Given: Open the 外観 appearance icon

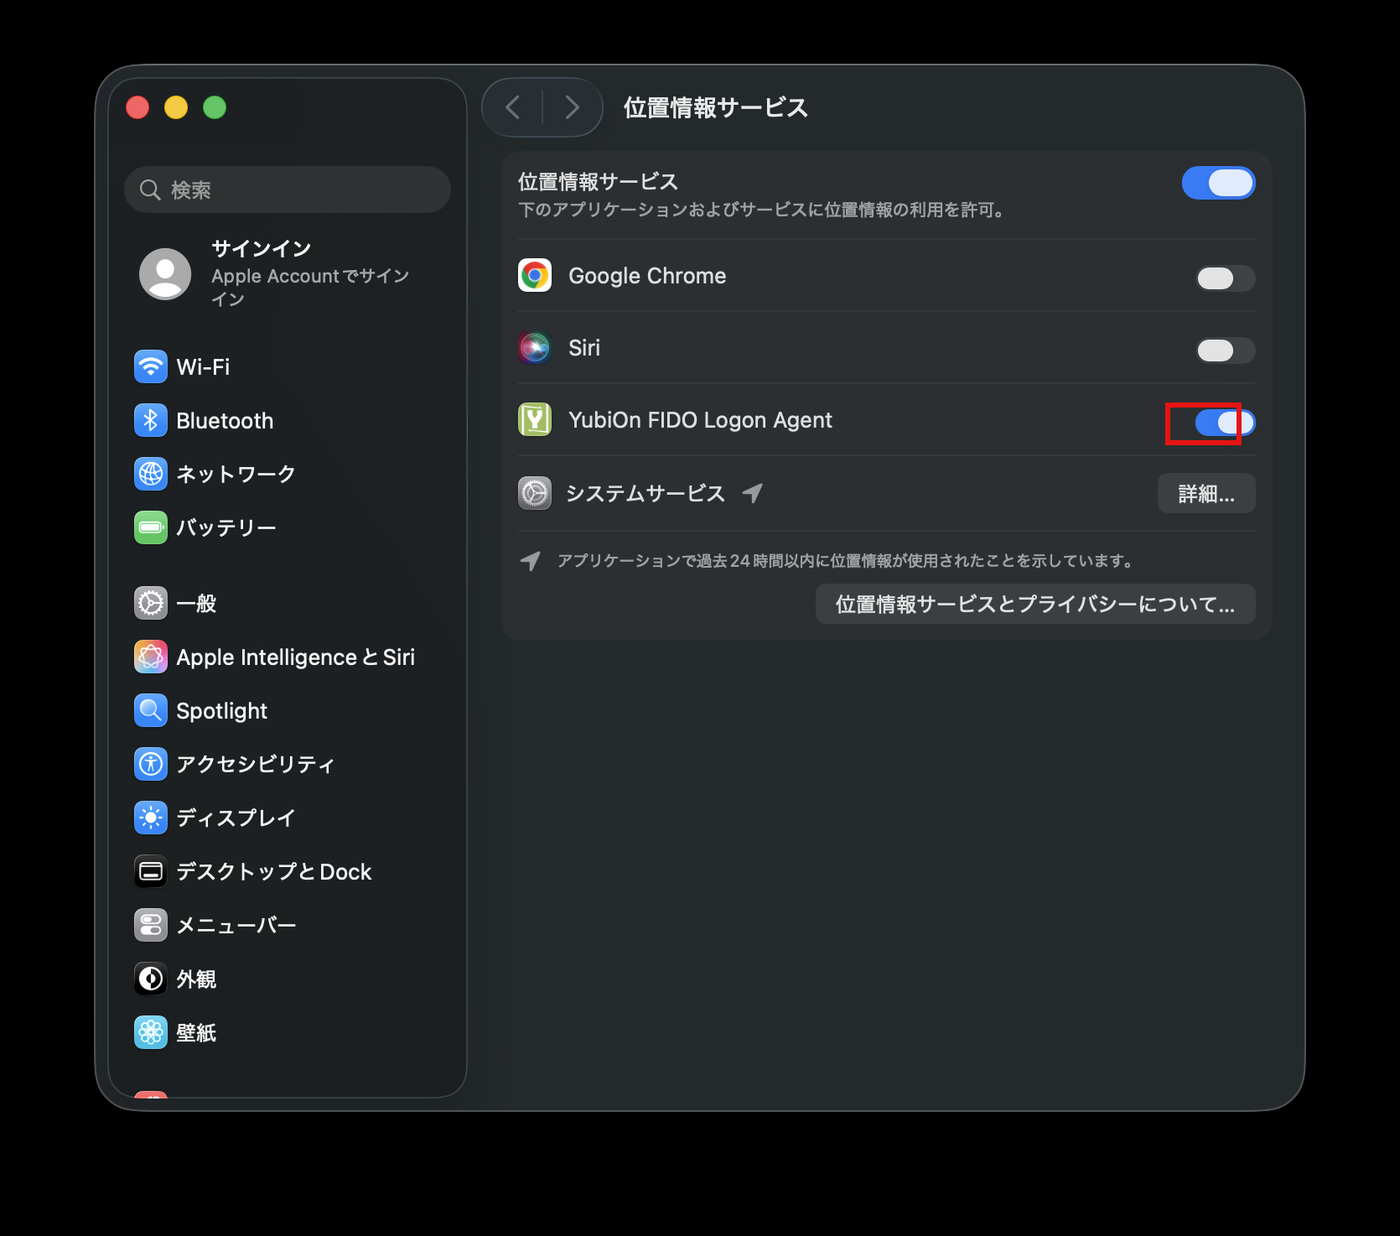Looking at the screenshot, I should tap(151, 979).
